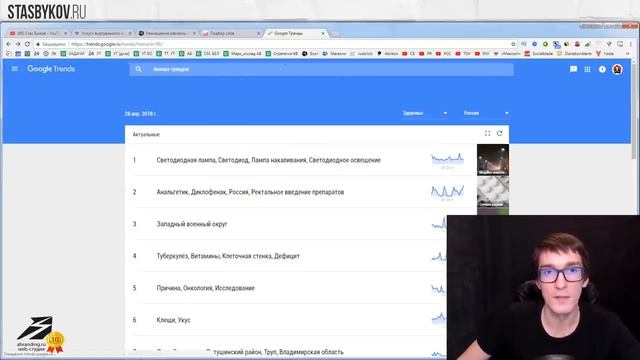Click sparkline chart of Анальгетик row
Screen dimensions: 640x360
(447, 191)
